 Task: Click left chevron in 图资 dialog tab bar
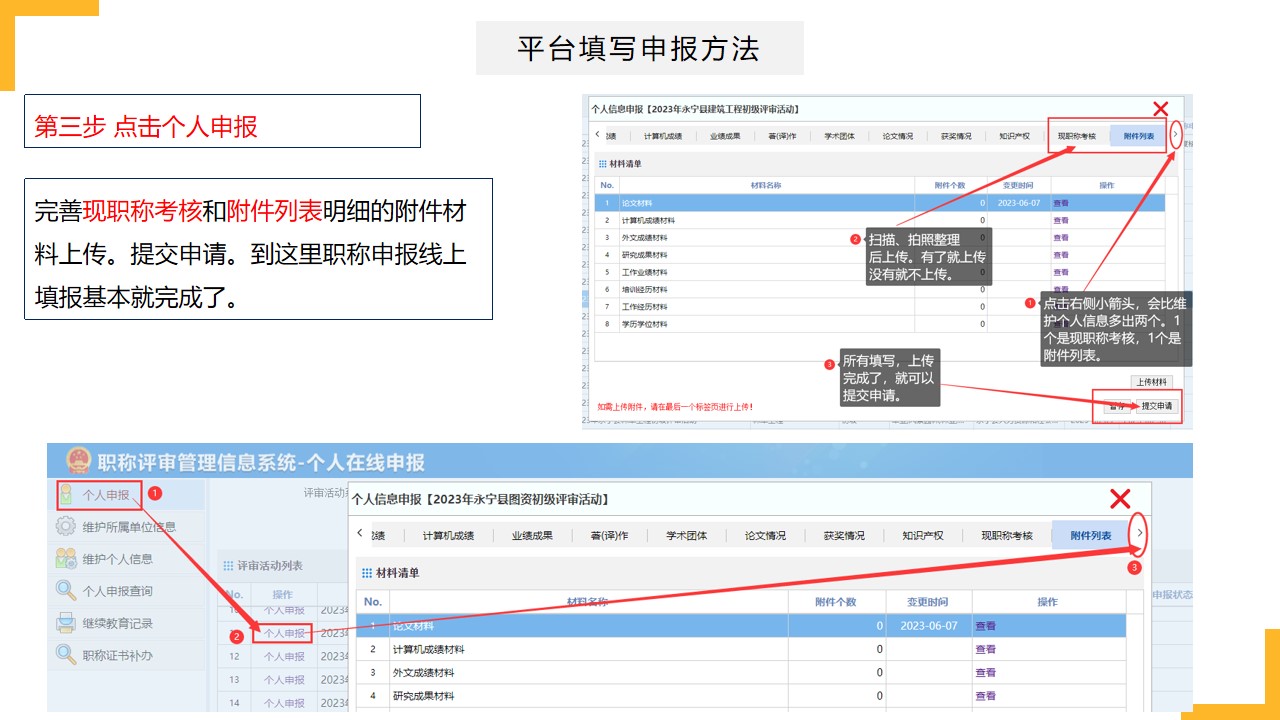360,534
